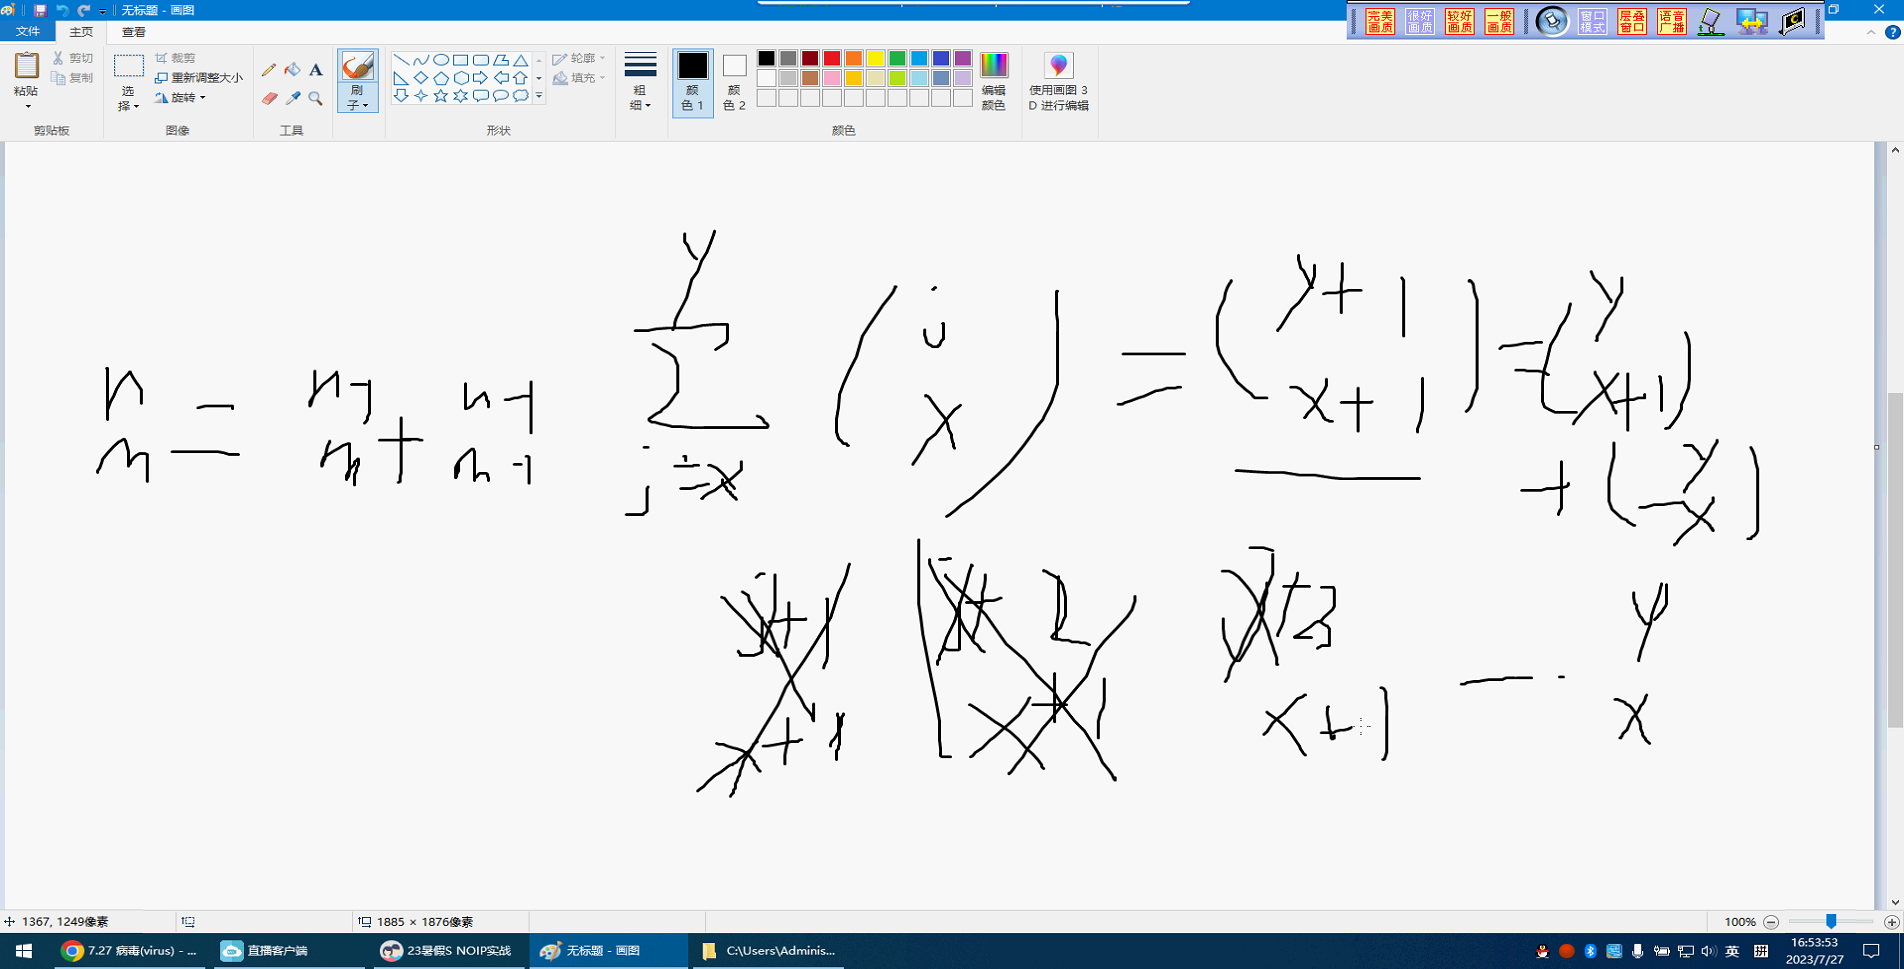Click the vertical scrollbar thumb
This screenshot has width=1904, height=969.
(1895, 560)
